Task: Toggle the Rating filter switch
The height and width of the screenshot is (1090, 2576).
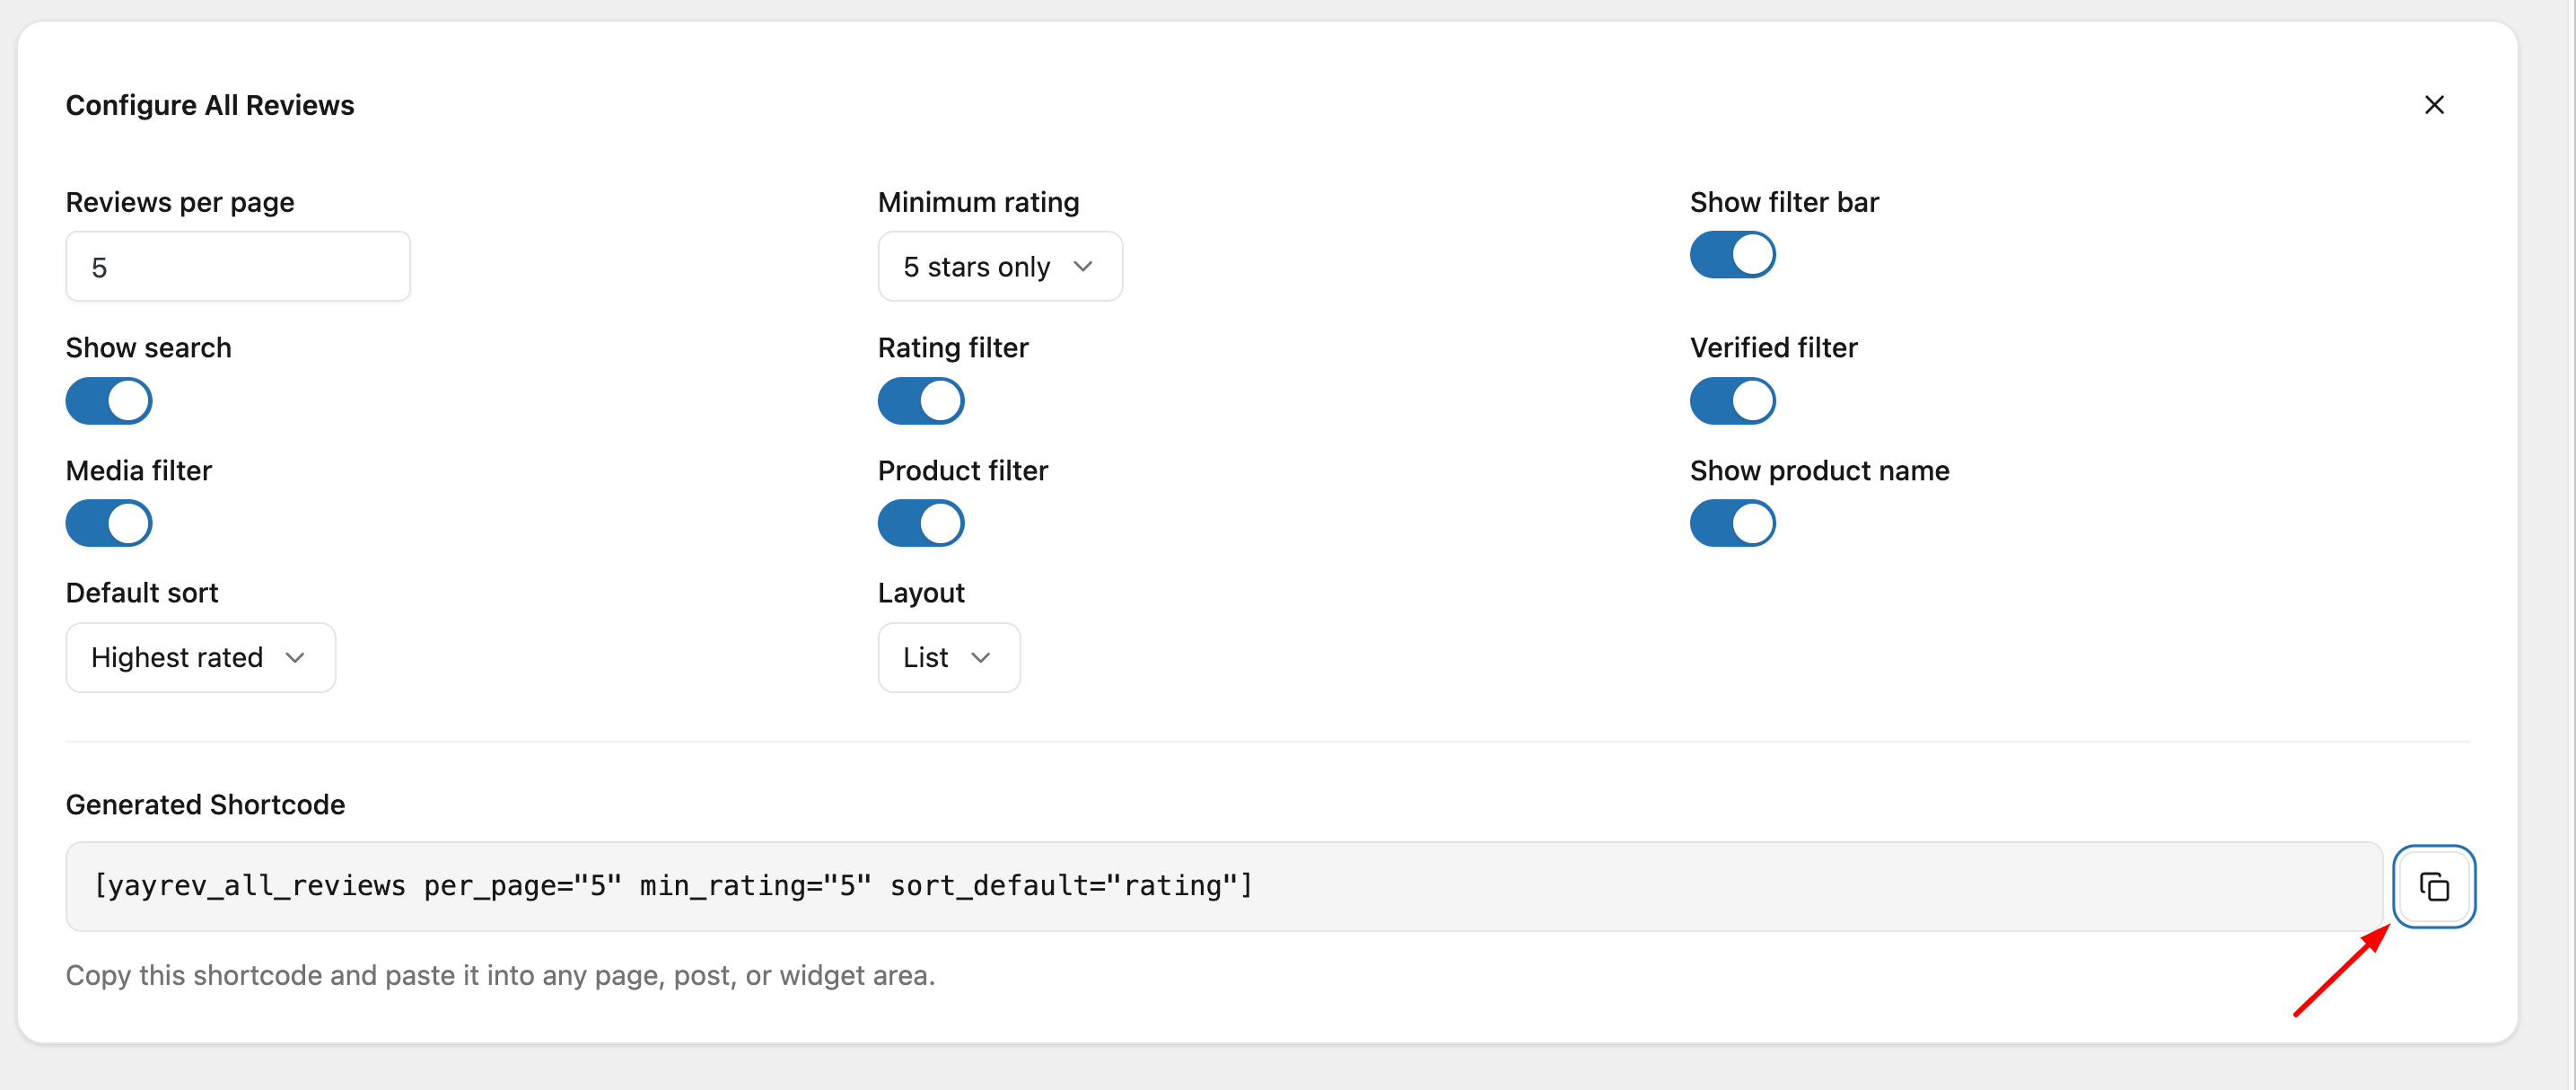Action: pyautogui.click(x=920, y=401)
